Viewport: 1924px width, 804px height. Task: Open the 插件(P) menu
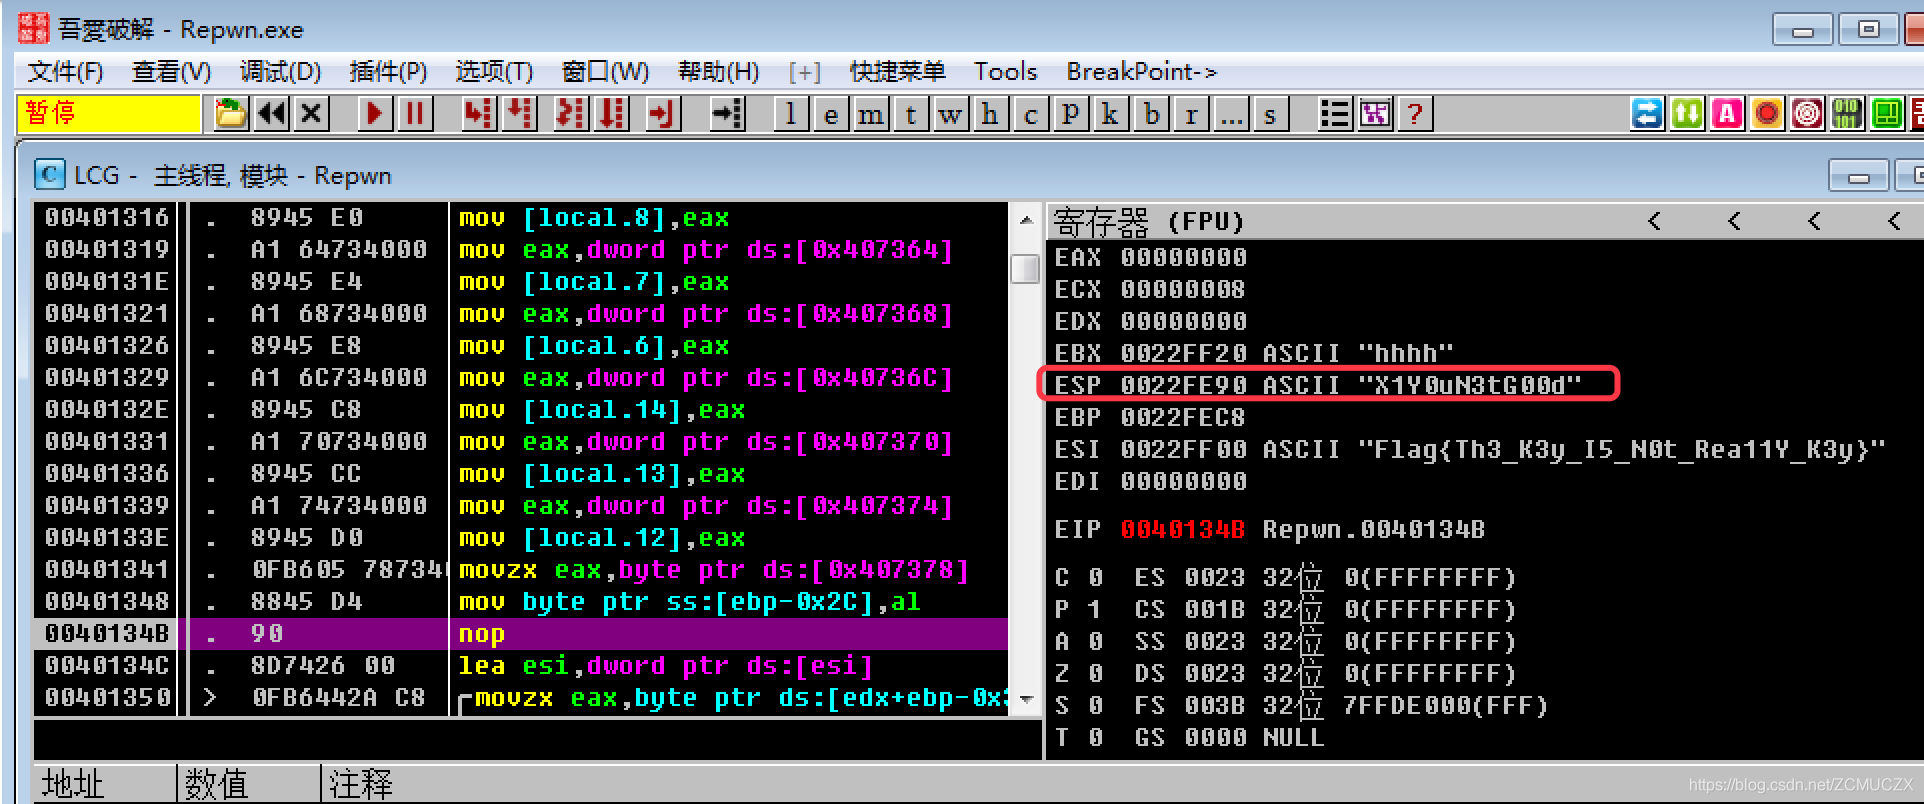(388, 72)
